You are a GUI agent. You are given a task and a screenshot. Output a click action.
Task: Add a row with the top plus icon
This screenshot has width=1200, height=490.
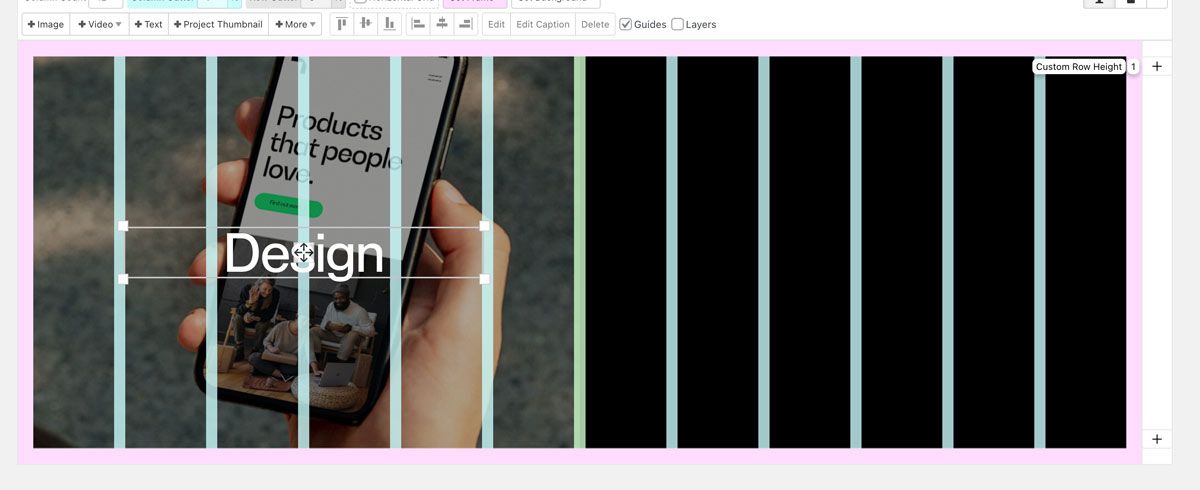pos(1157,67)
